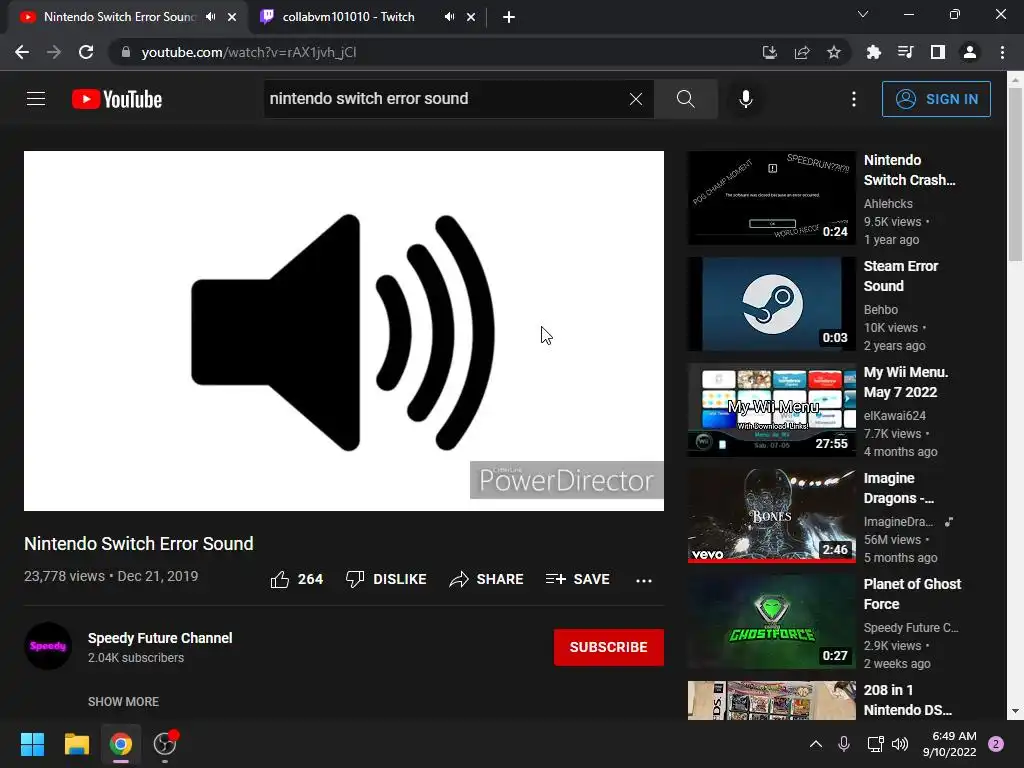Open Chrome profile avatar
The height and width of the screenshot is (768, 1024).
970,52
